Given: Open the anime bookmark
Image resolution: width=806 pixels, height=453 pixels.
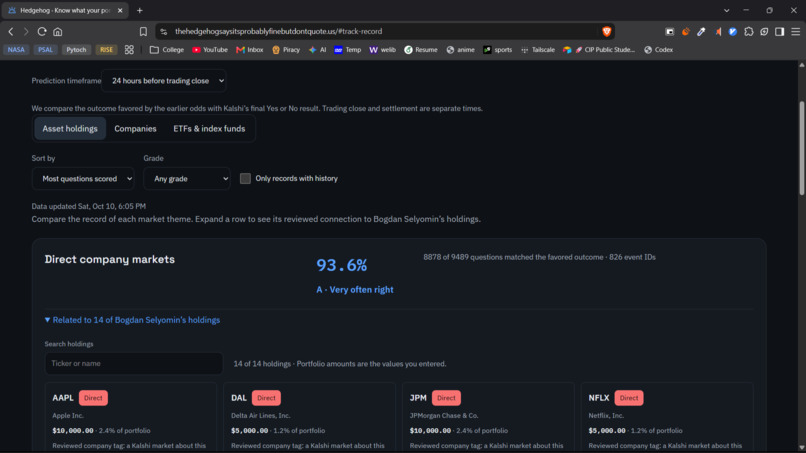Looking at the screenshot, I should coord(461,50).
